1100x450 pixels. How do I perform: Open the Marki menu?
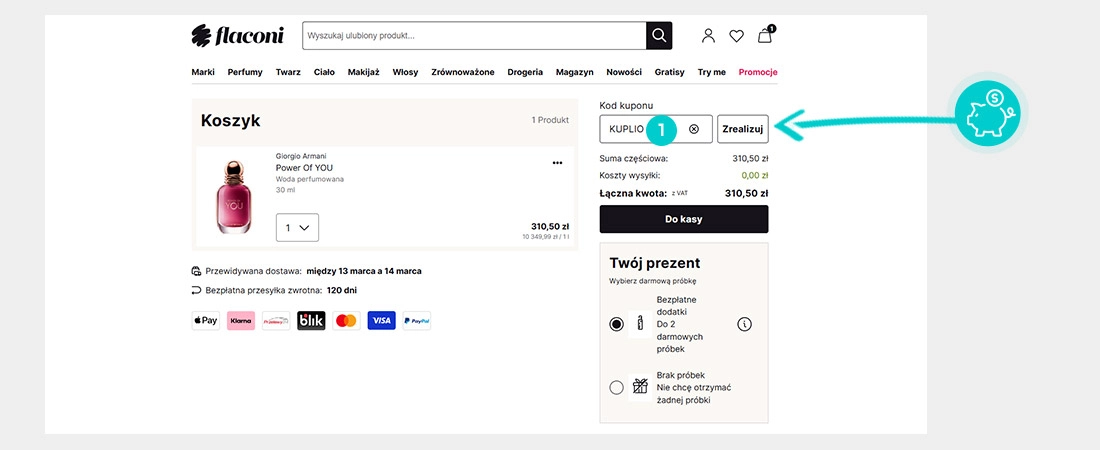click(x=203, y=72)
